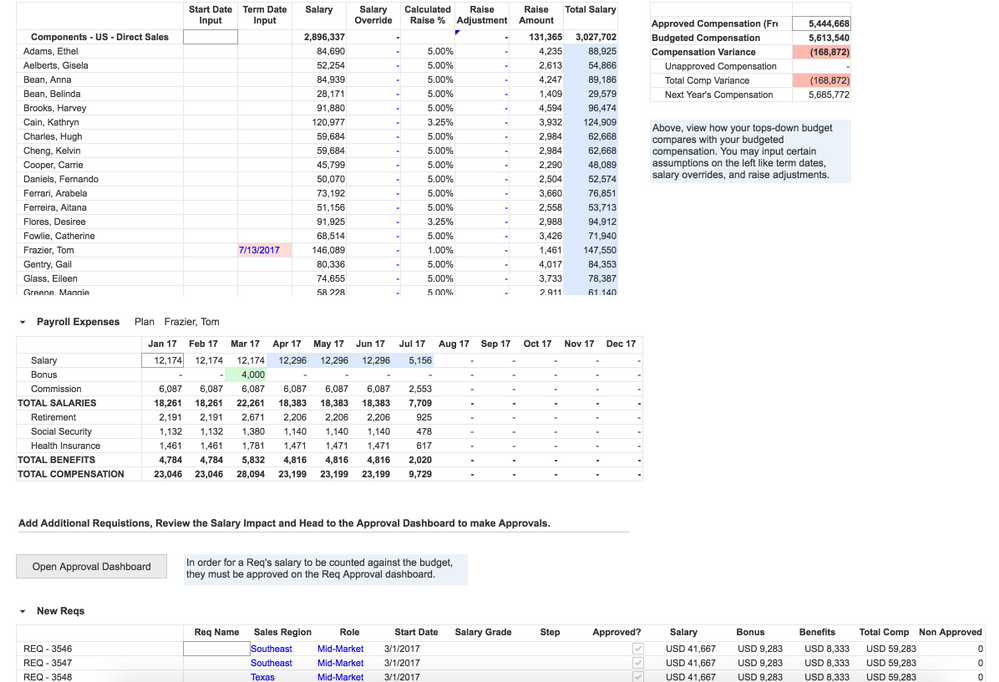Check the Approved checkbox for REQ - 3548
Screen dimensions: 999x682
click(638, 677)
